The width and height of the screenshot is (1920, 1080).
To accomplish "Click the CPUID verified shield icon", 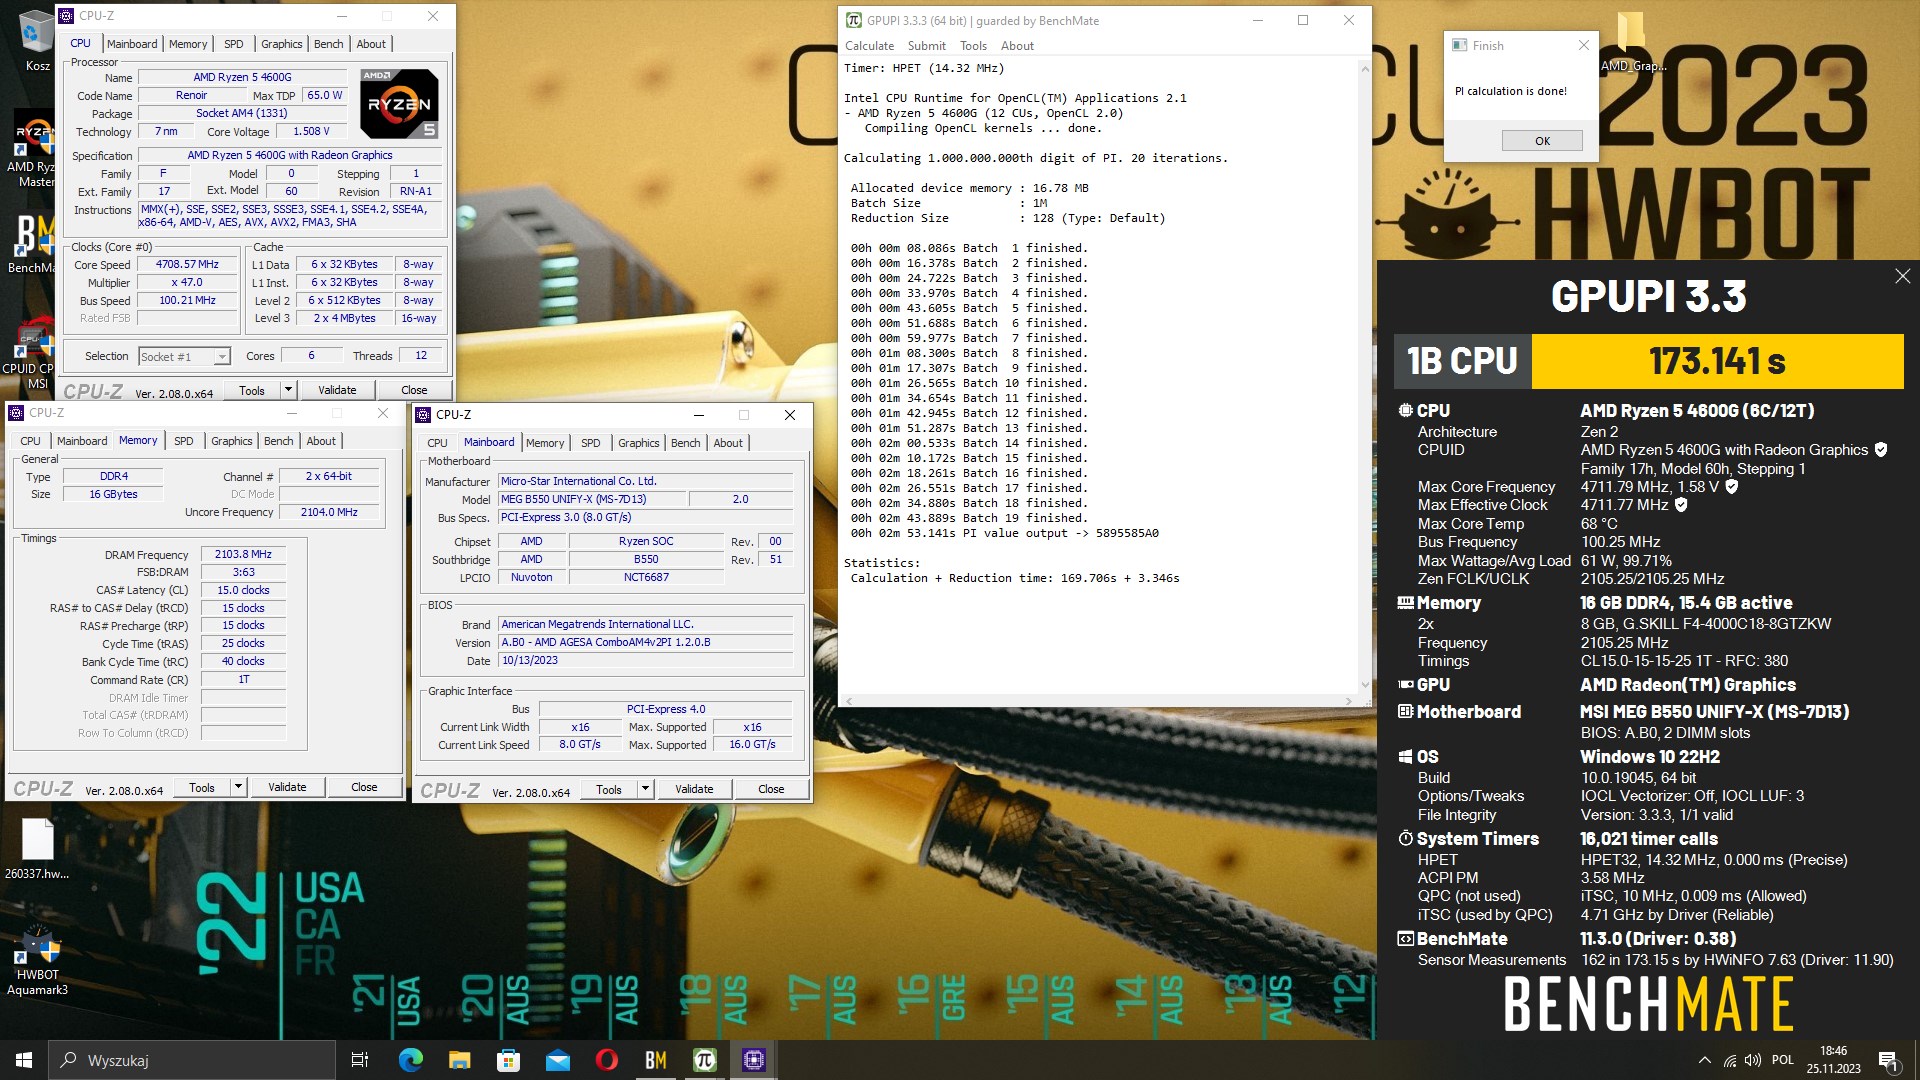I will 1881,450.
